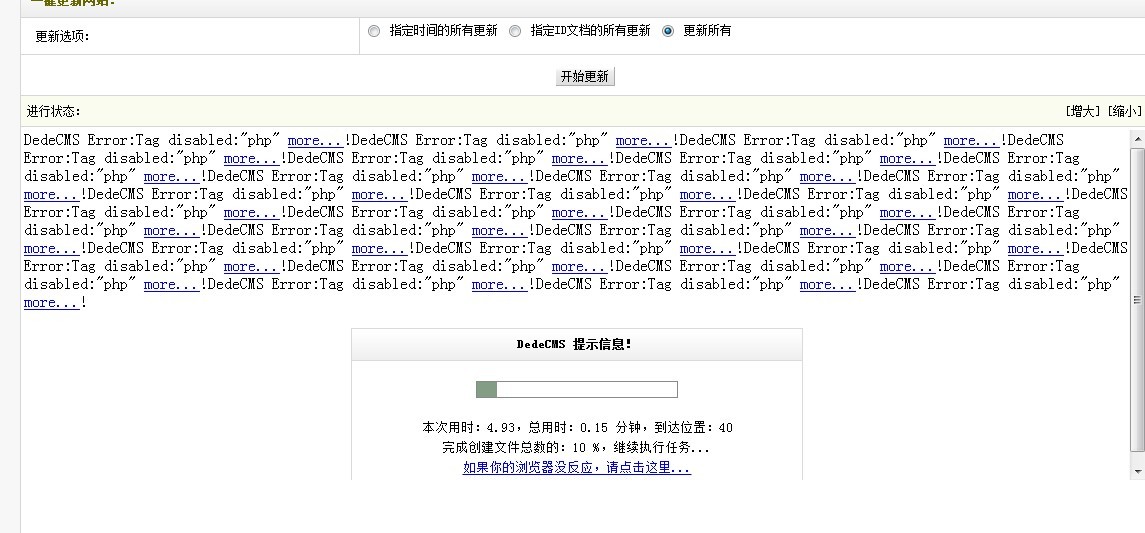
Task: Open the first more... link on the second log line
Action: (x=251, y=159)
